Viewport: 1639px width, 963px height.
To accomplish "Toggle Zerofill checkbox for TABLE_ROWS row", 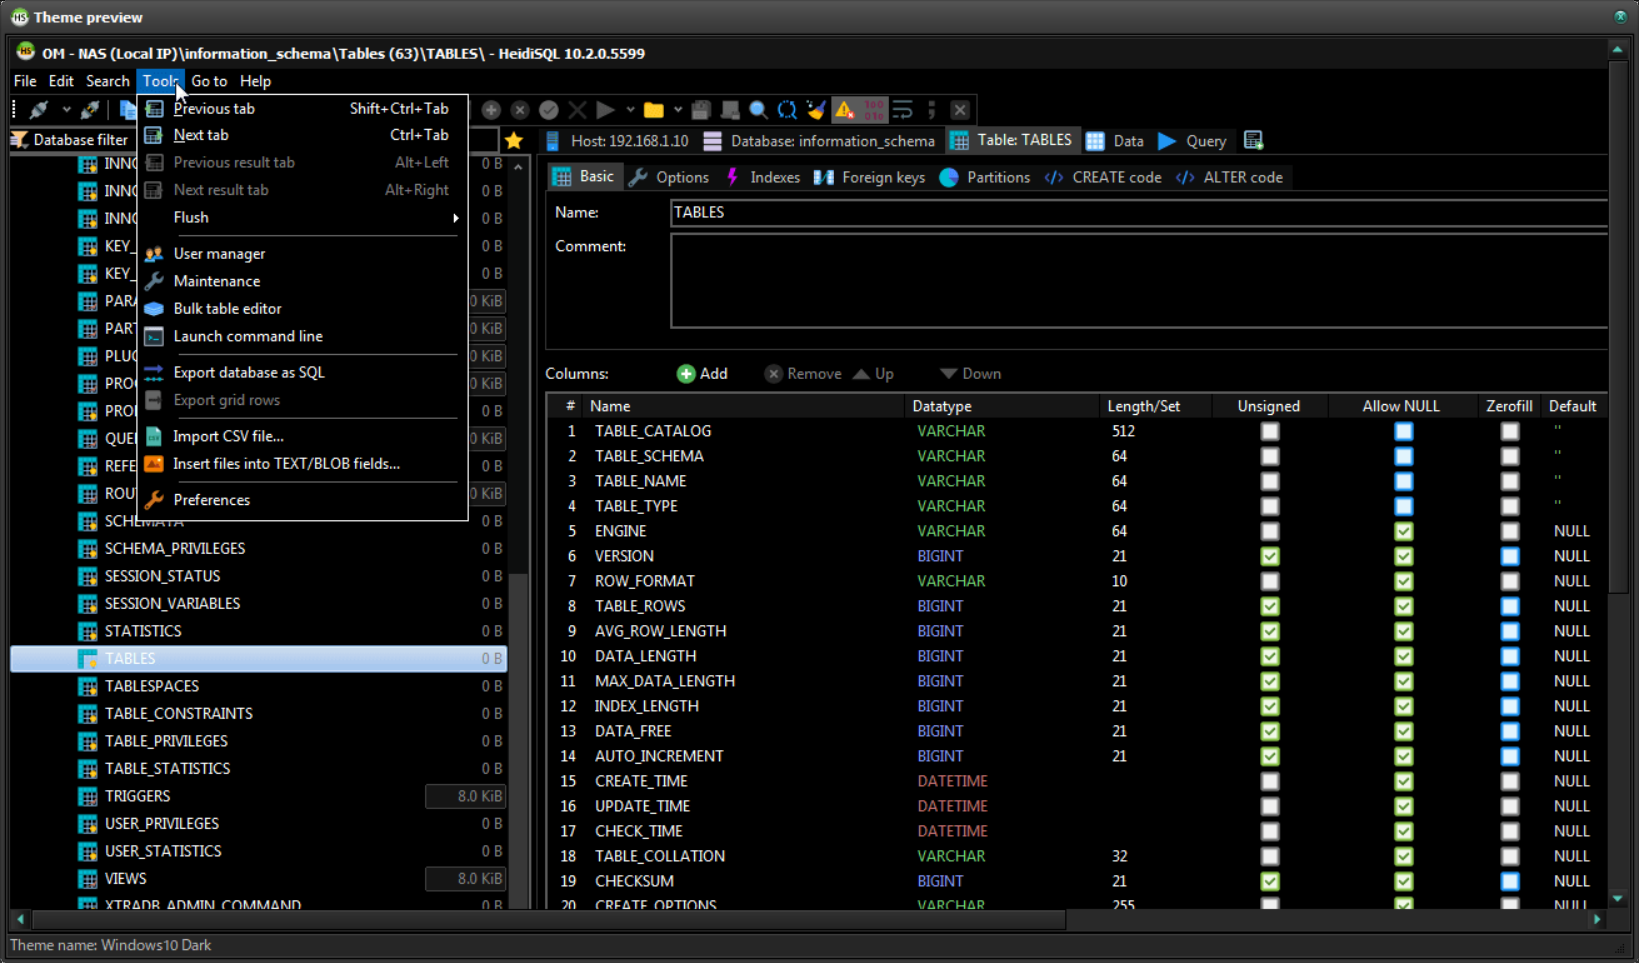I will (x=1510, y=606).
